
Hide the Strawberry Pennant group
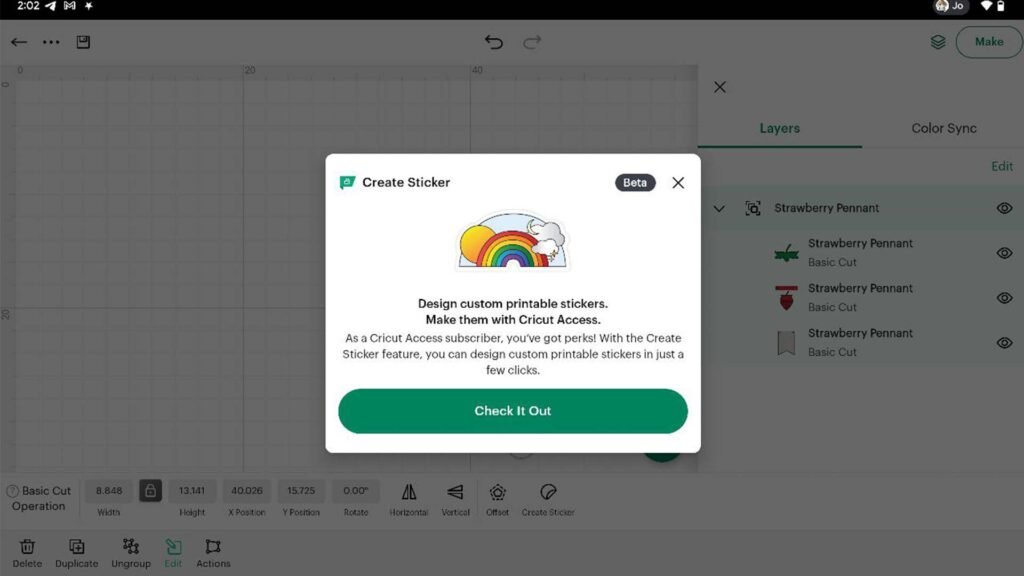click(x=1004, y=208)
